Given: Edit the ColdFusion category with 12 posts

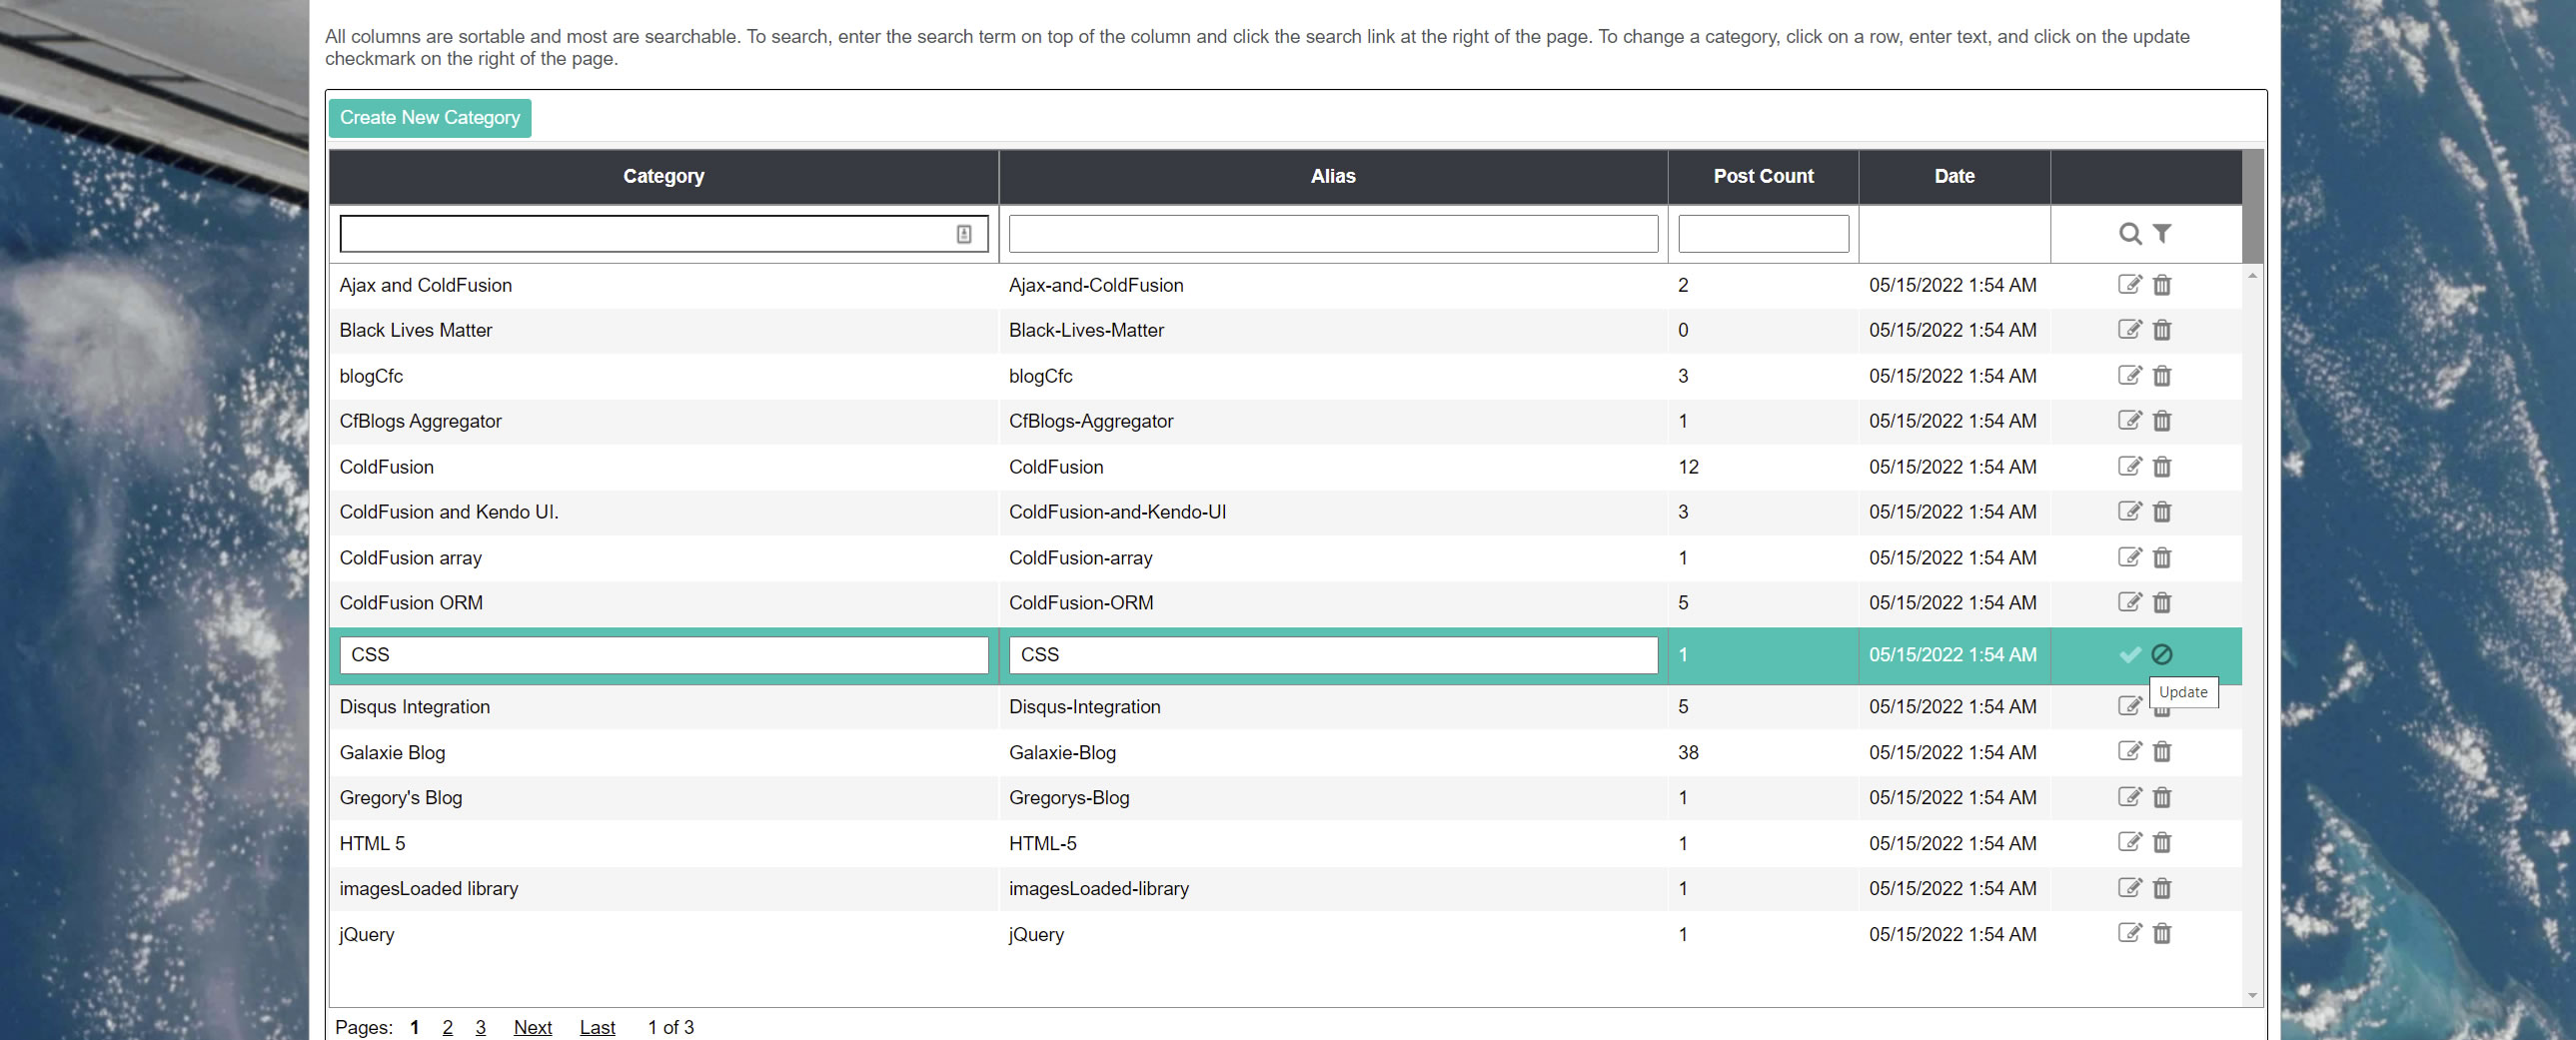Looking at the screenshot, I should point(2130,467).
